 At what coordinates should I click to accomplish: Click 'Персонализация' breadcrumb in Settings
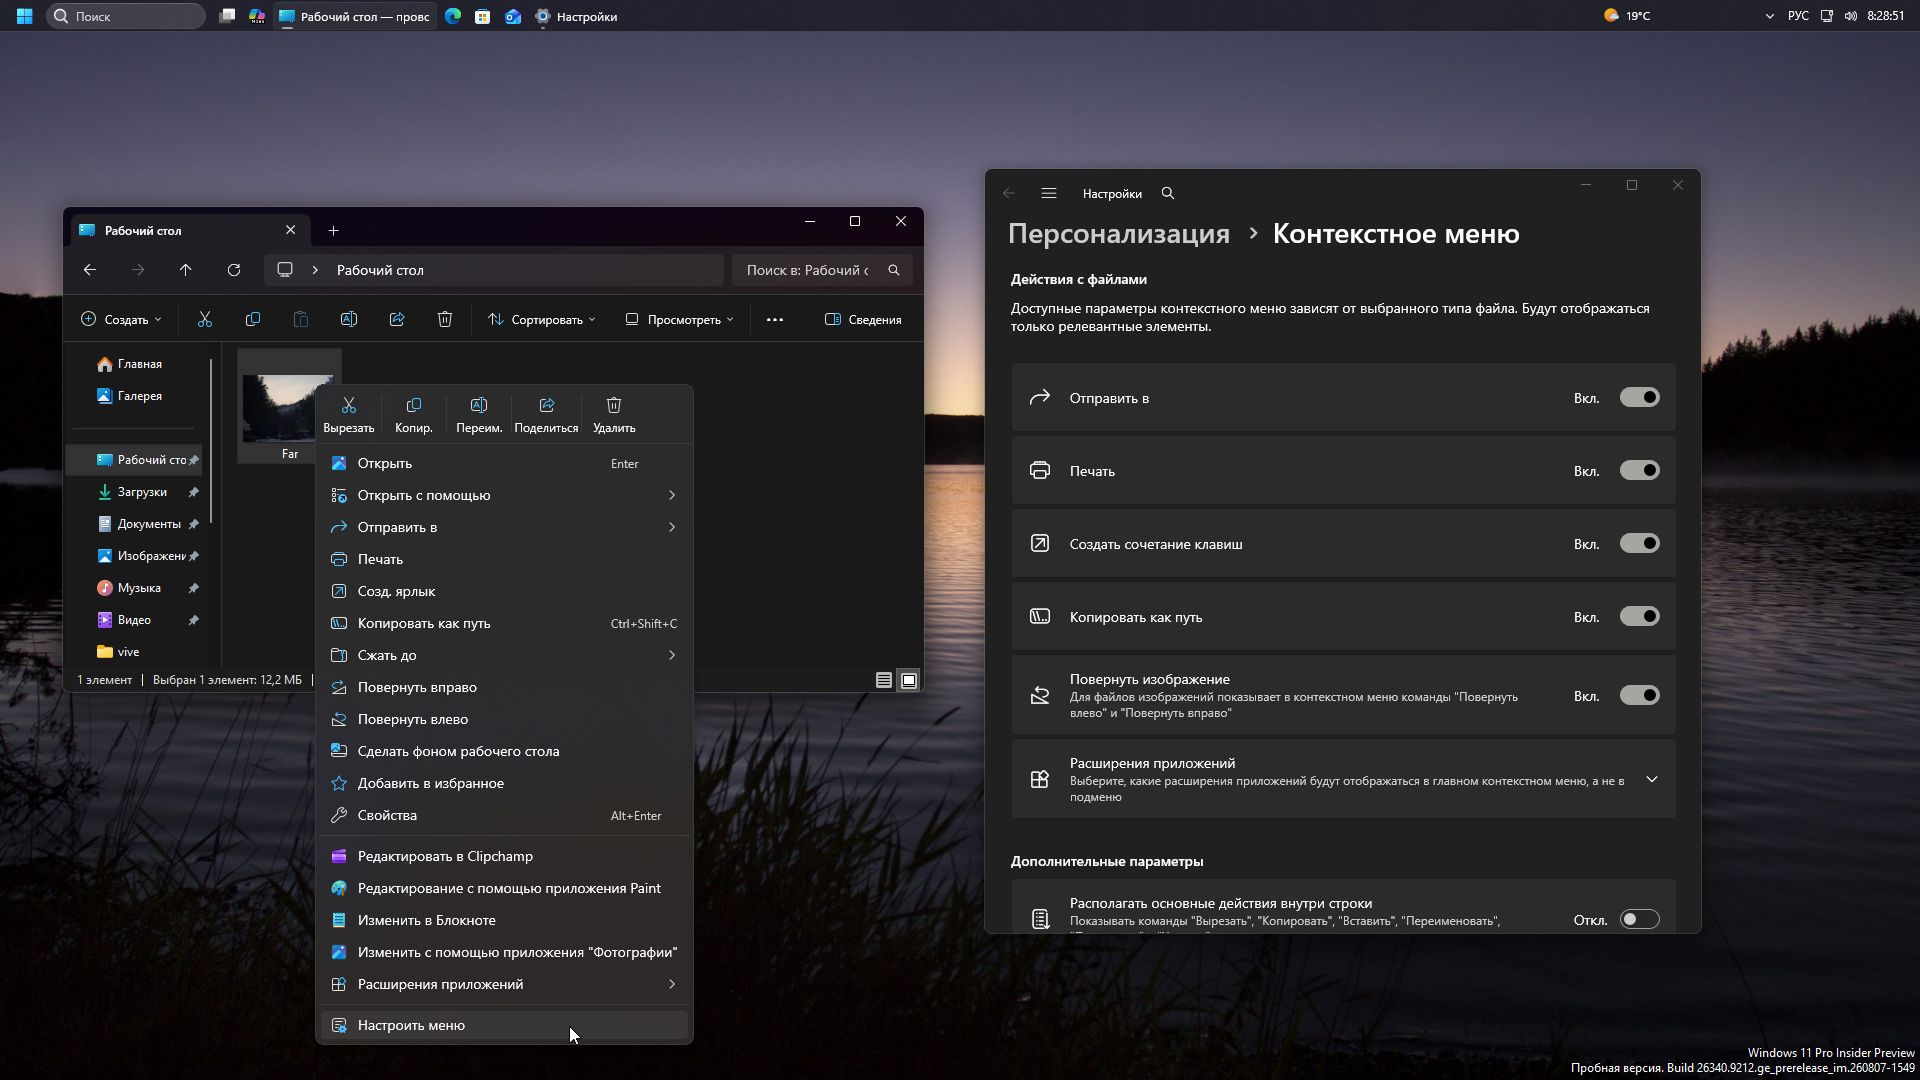[x=1119, y=233]
